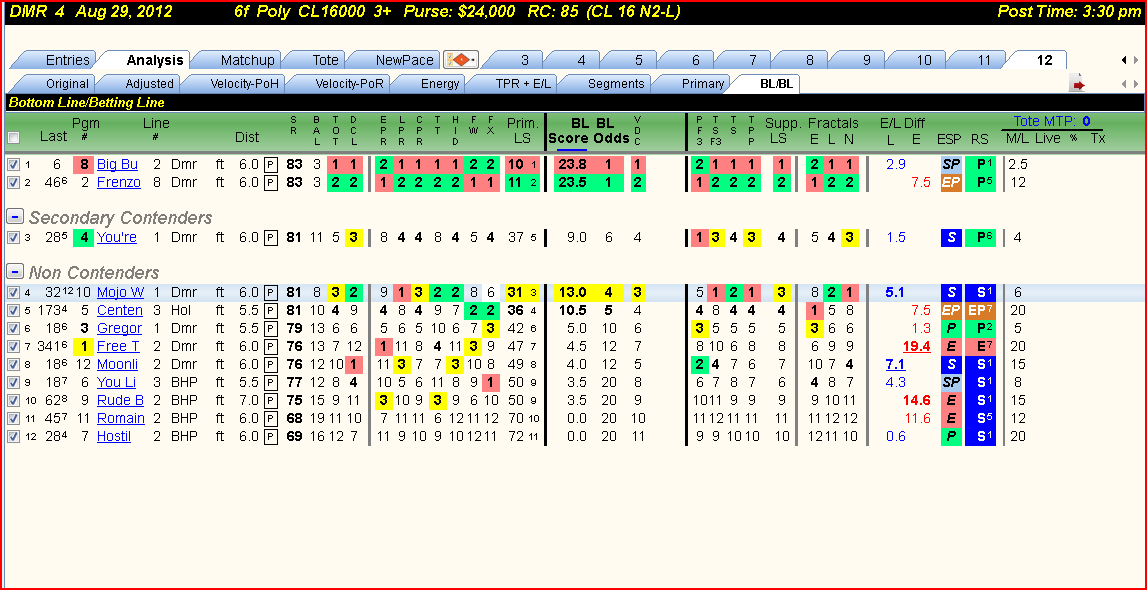Viewport: 1147px width, 590px height.
Task: Click the P surface box in Big Bu row
Action: 271,164
